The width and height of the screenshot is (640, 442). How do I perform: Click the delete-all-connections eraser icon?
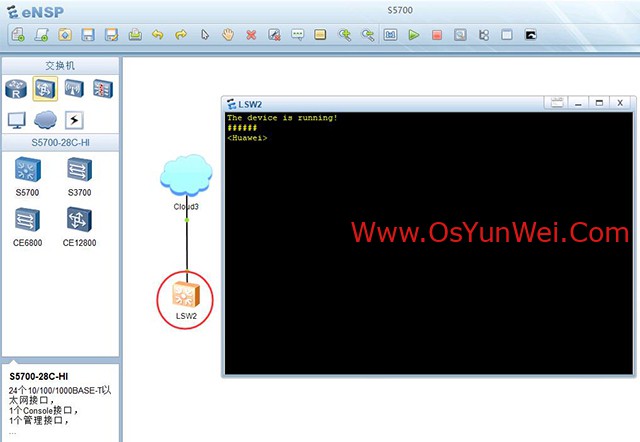click(274, 35)
